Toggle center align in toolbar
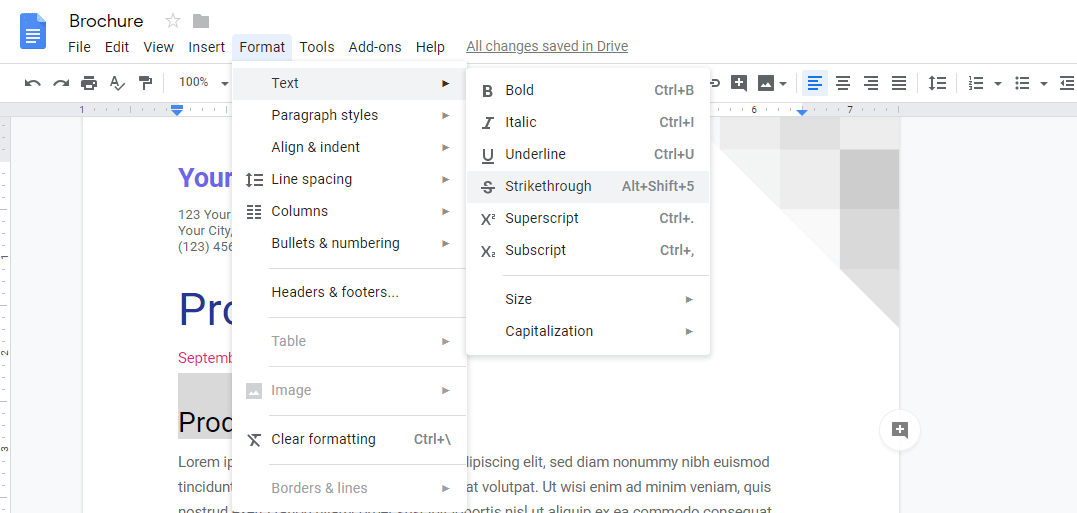Screen dimensions: 1077x513 pos(843,83)
